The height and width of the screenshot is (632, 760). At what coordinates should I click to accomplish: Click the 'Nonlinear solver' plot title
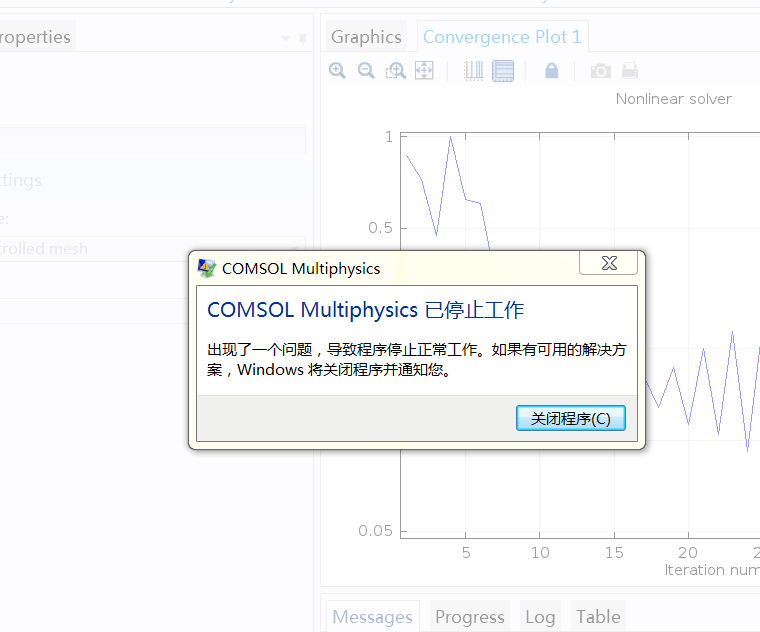[674, 99]
